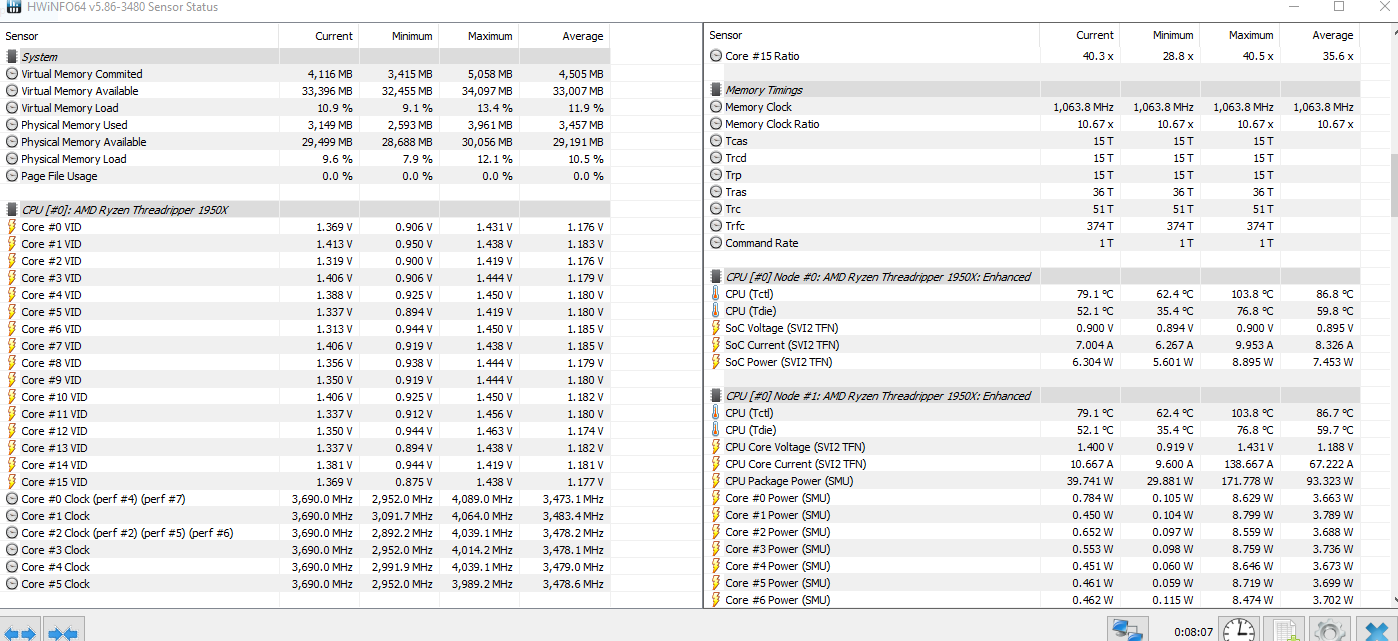This screenshot has height=641, width=1398.
Task: Click the Sensor column header in the right panel
Action: (x=725, y=35)
